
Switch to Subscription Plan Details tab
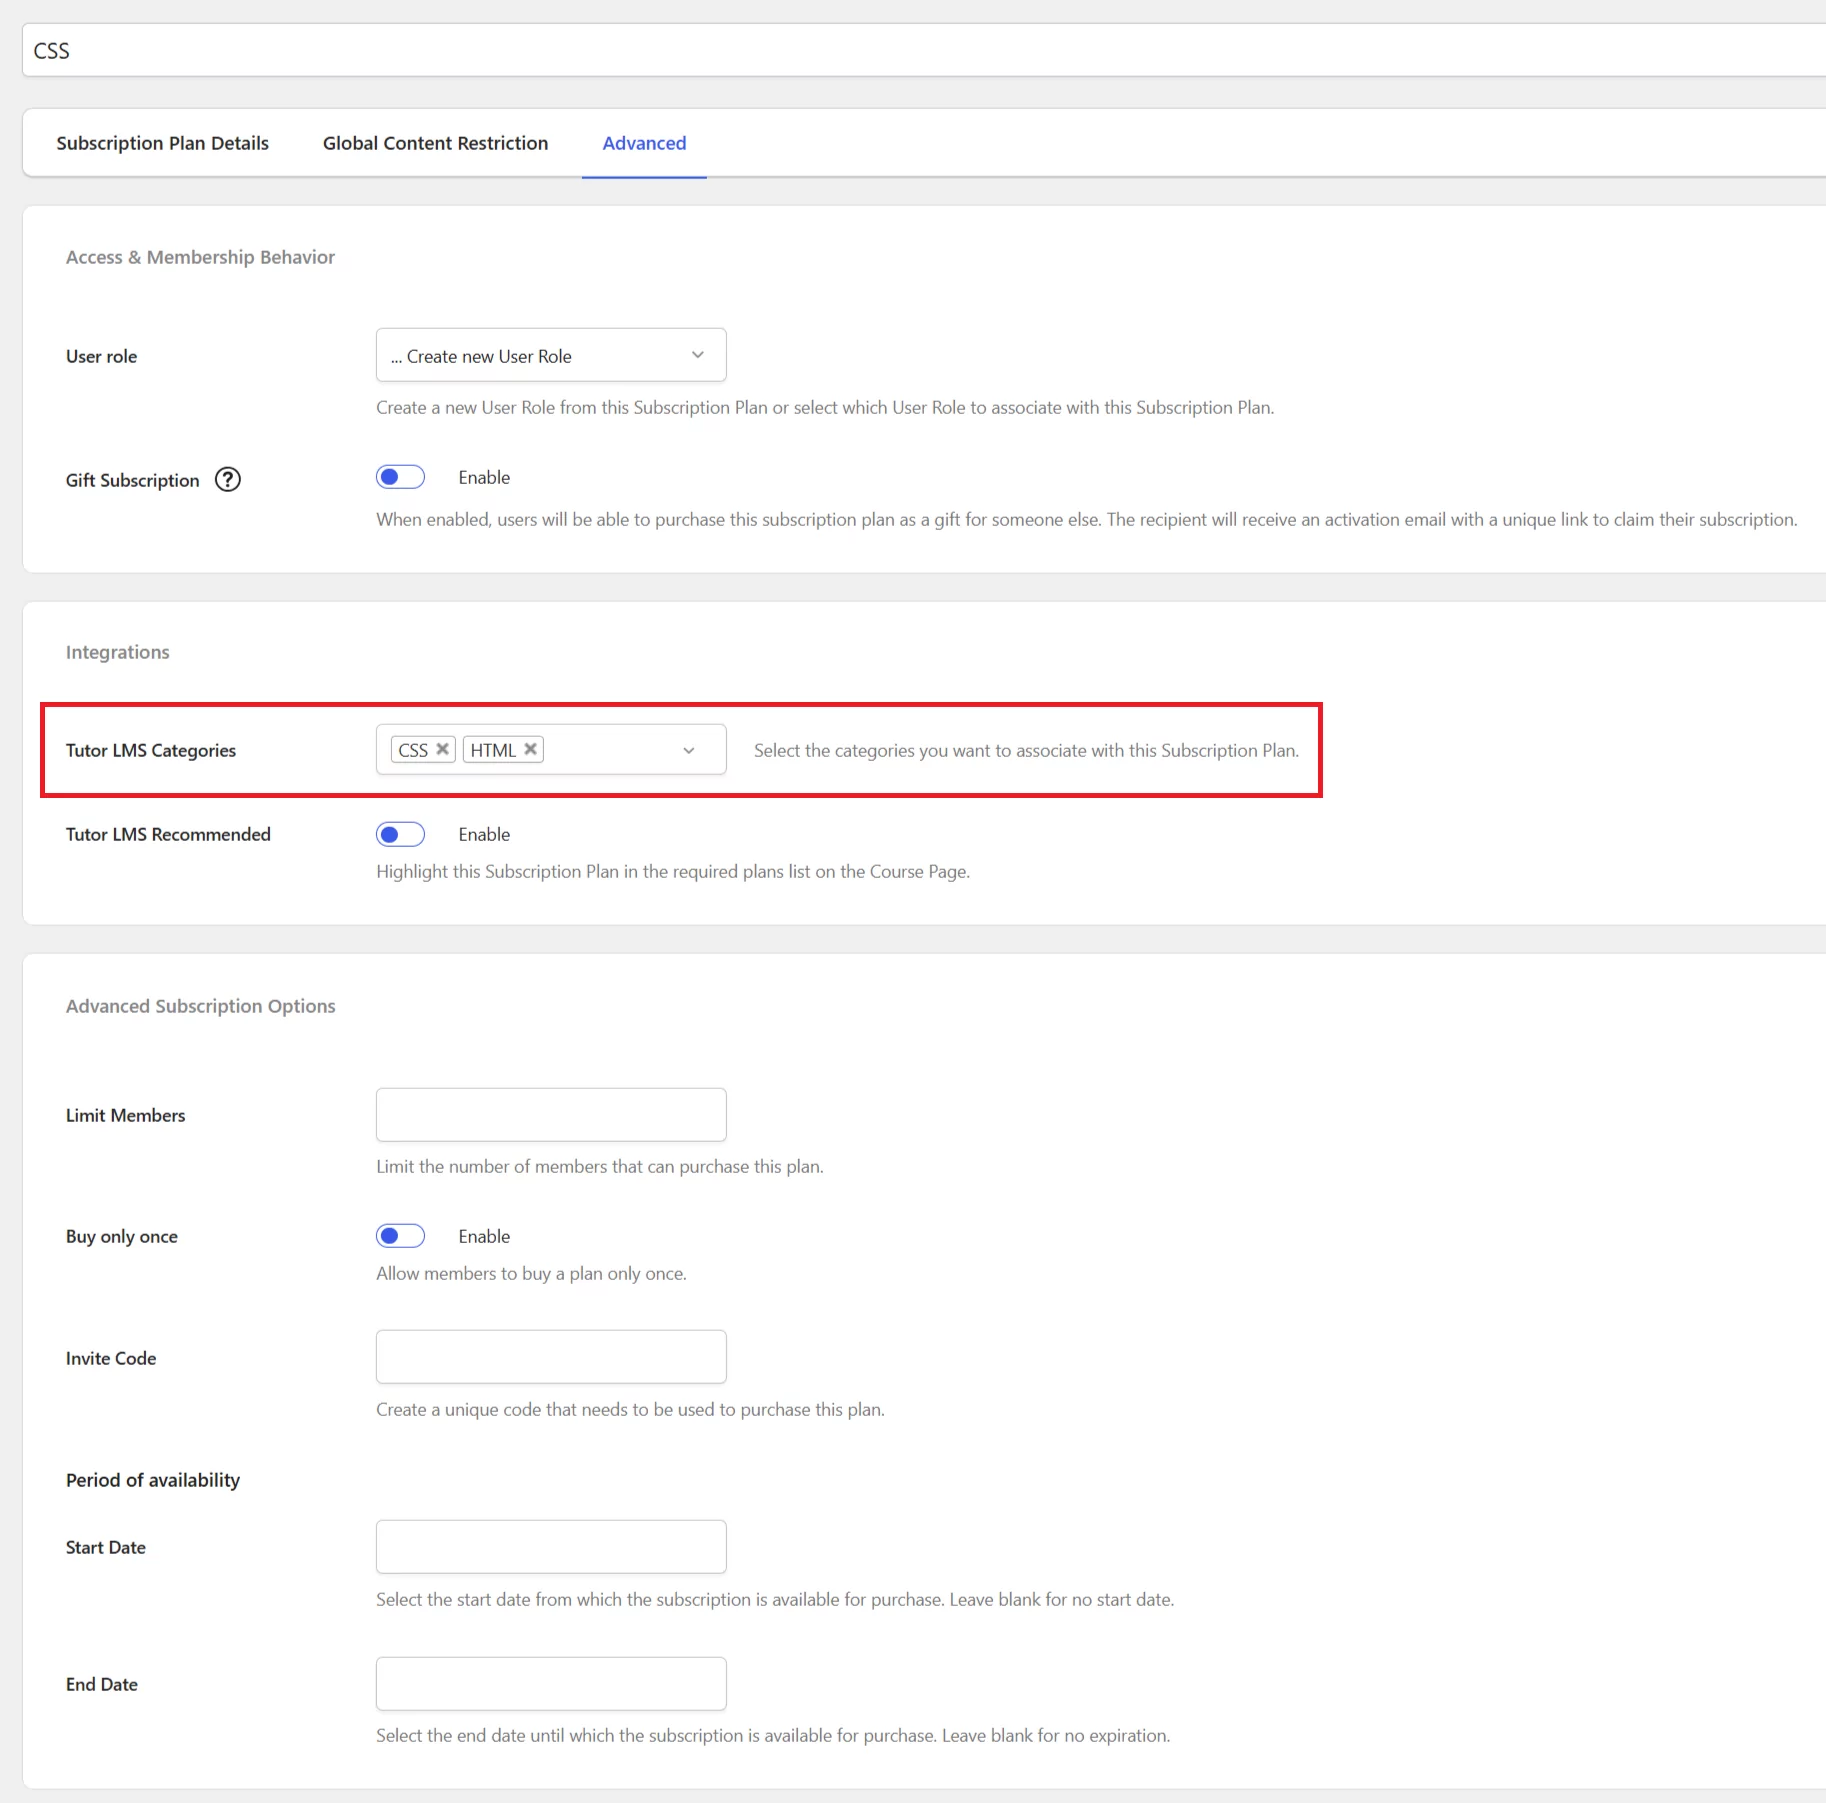163,143
